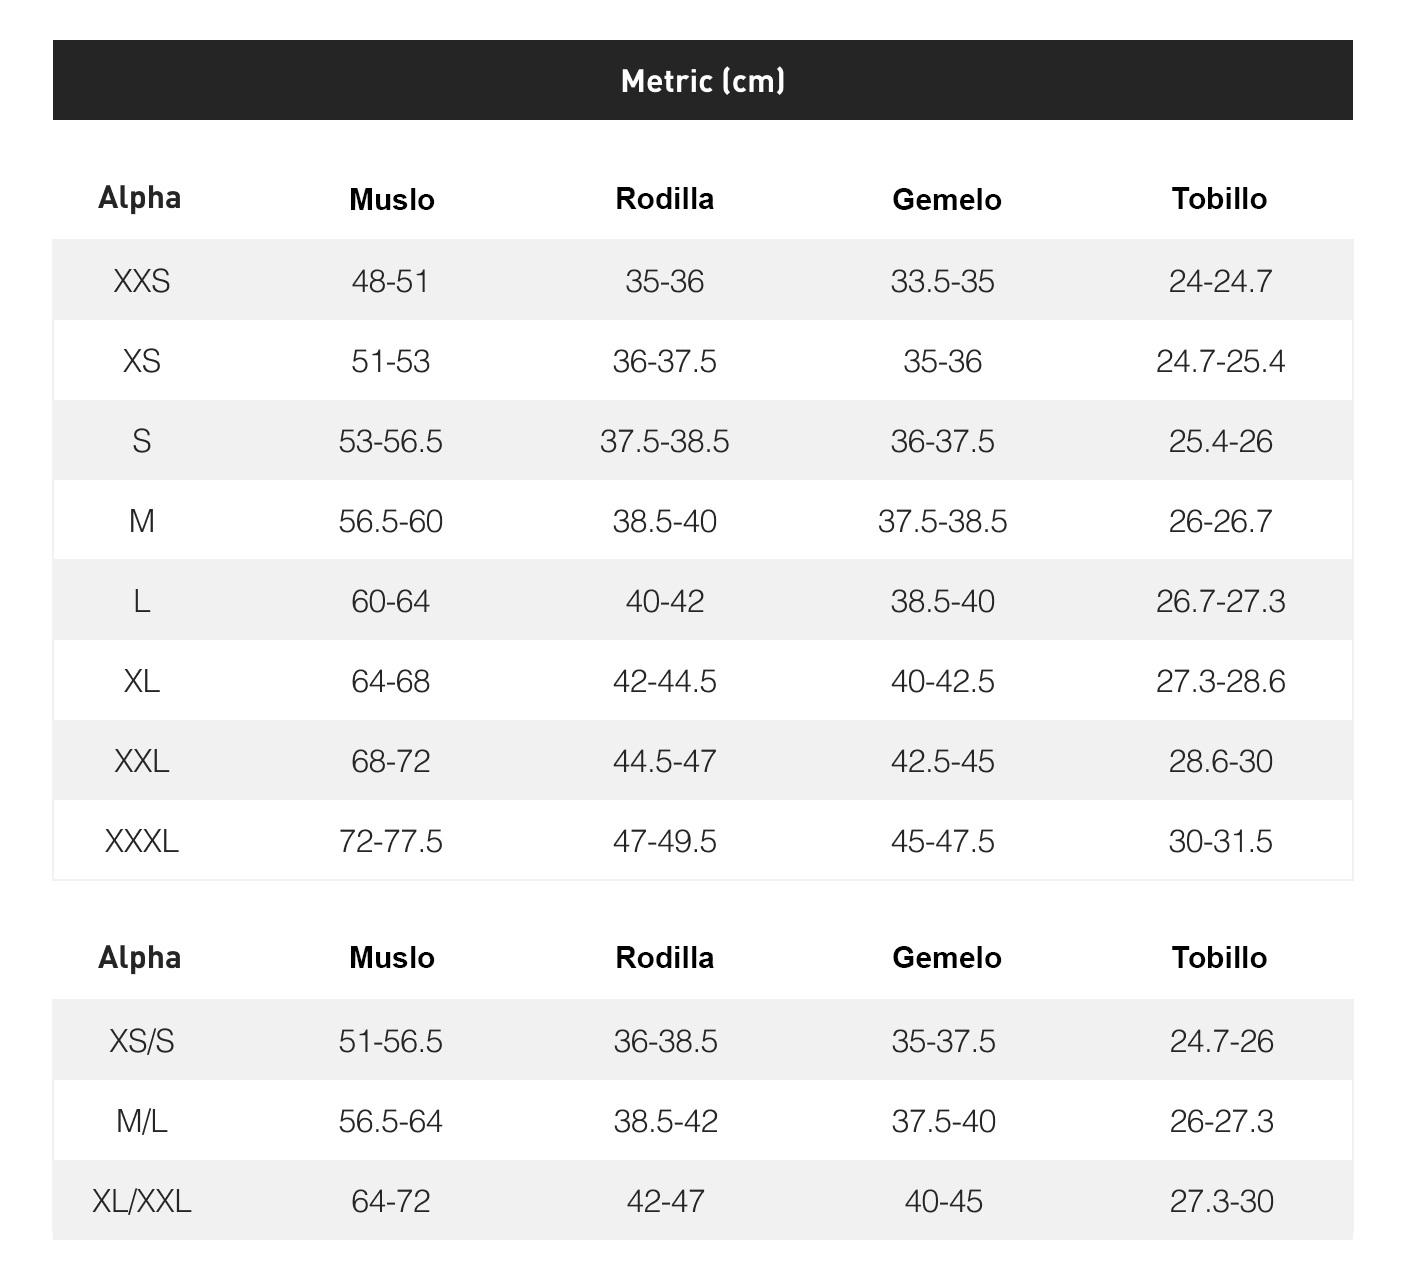
Task: Click Gemelo value 42.5-45 for XXL
Action: click(x=943, y=761)
